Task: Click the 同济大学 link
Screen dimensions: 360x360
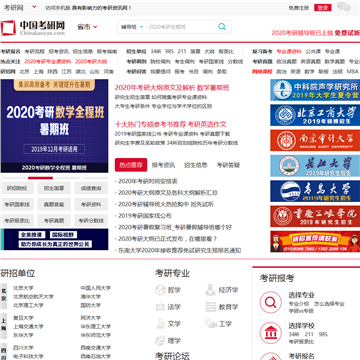Action: [x=91, y=318]
